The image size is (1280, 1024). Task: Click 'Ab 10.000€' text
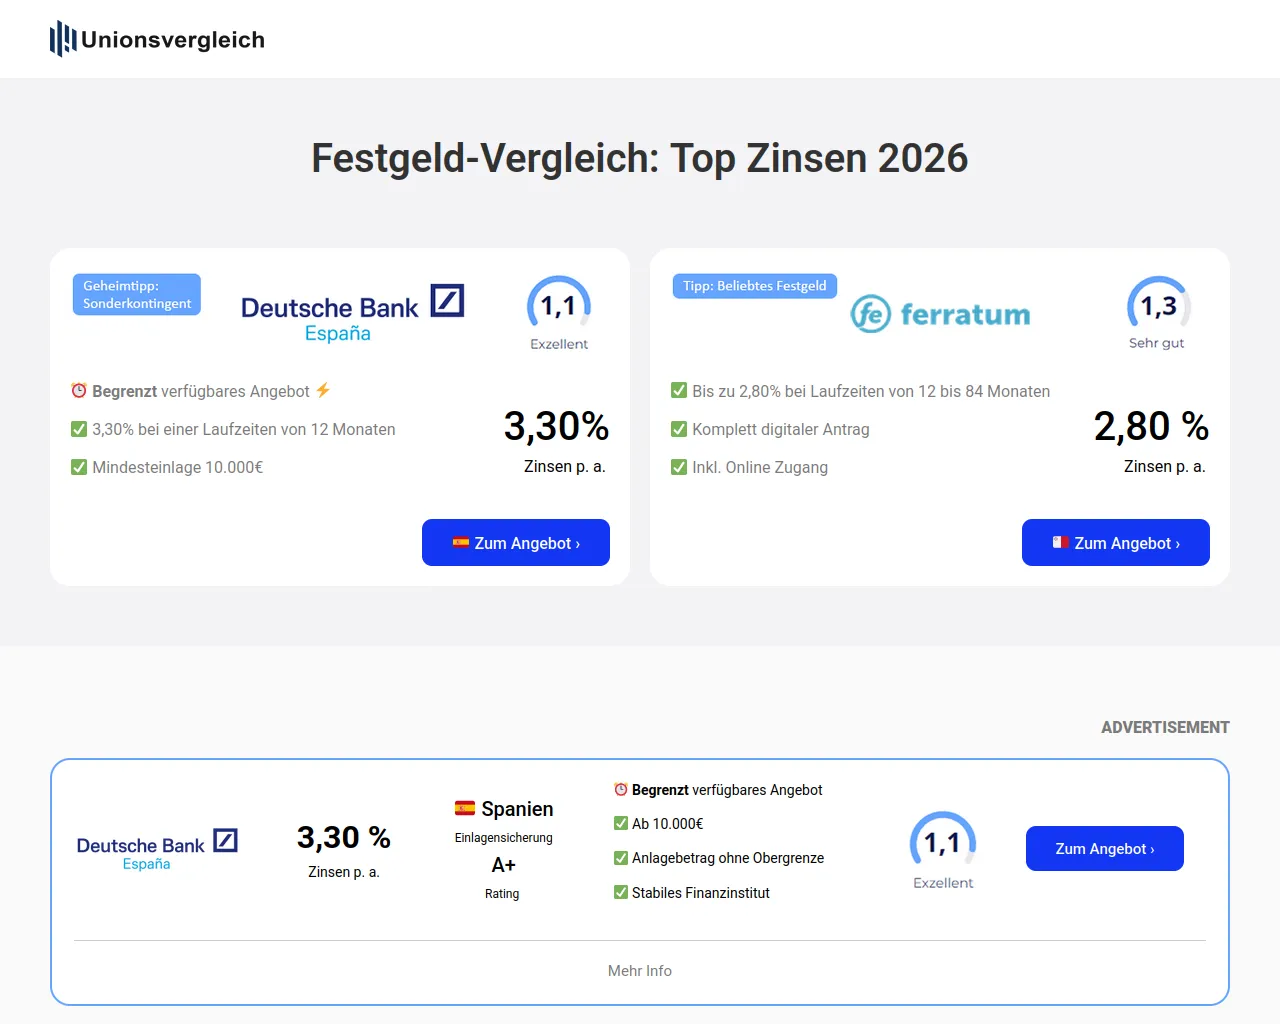[668, 824]
